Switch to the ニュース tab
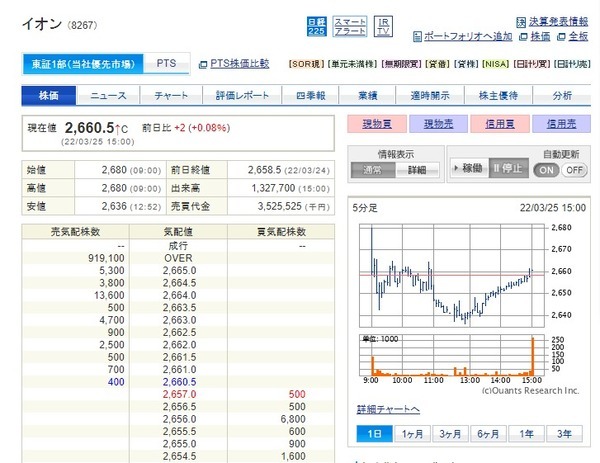The width and height of the screenshot is (600, 463). coord(108,96)
